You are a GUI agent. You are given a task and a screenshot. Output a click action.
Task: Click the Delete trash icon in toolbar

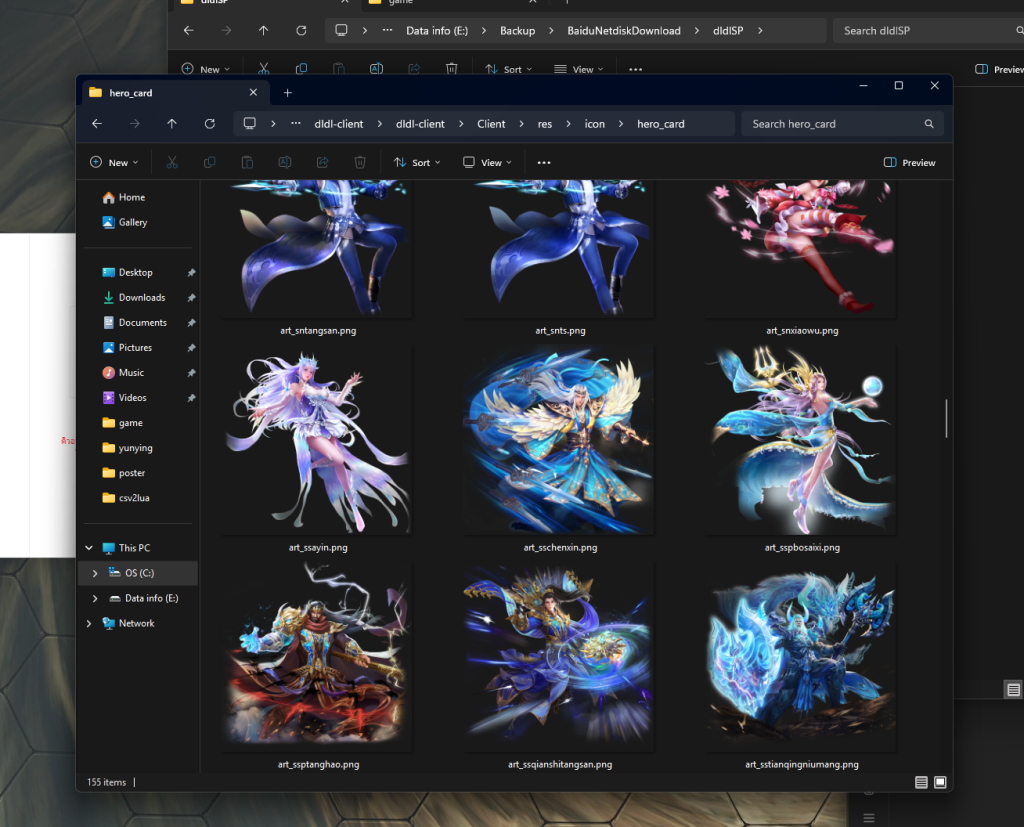point(360,162)
